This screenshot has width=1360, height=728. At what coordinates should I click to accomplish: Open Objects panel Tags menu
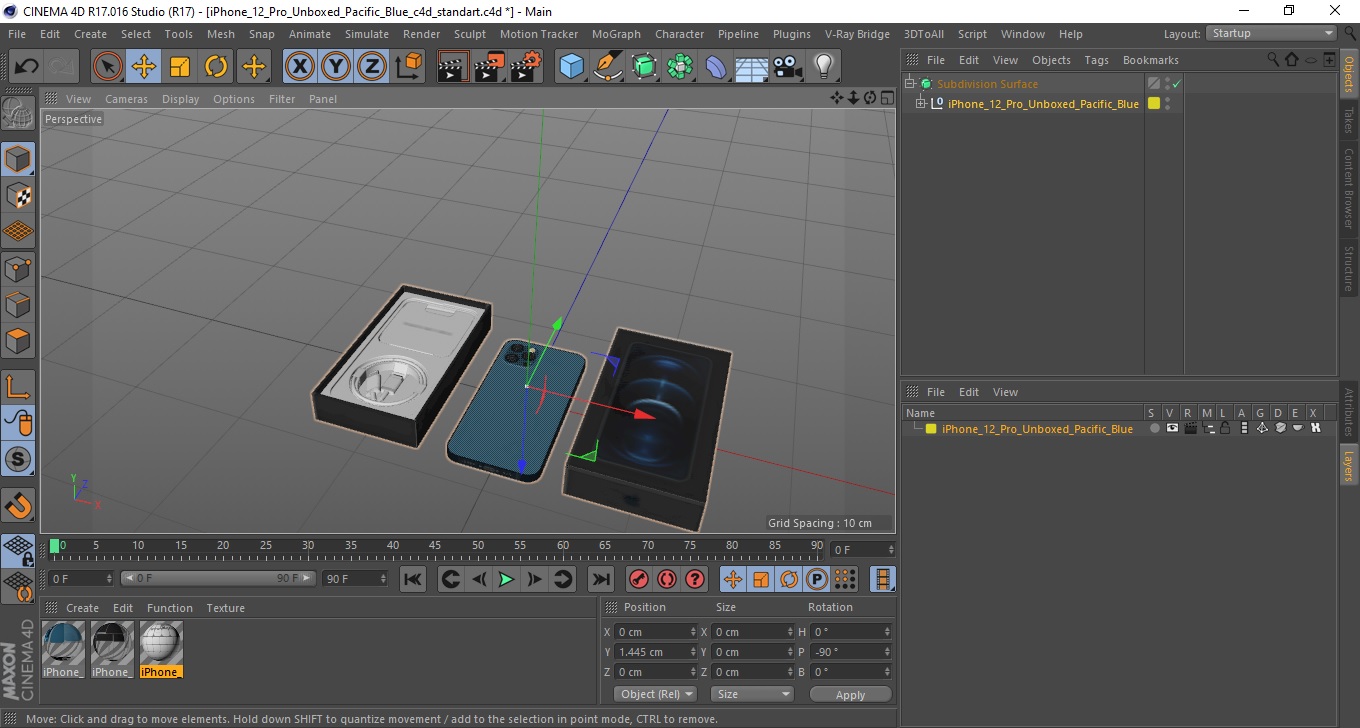coord(1096,60)
